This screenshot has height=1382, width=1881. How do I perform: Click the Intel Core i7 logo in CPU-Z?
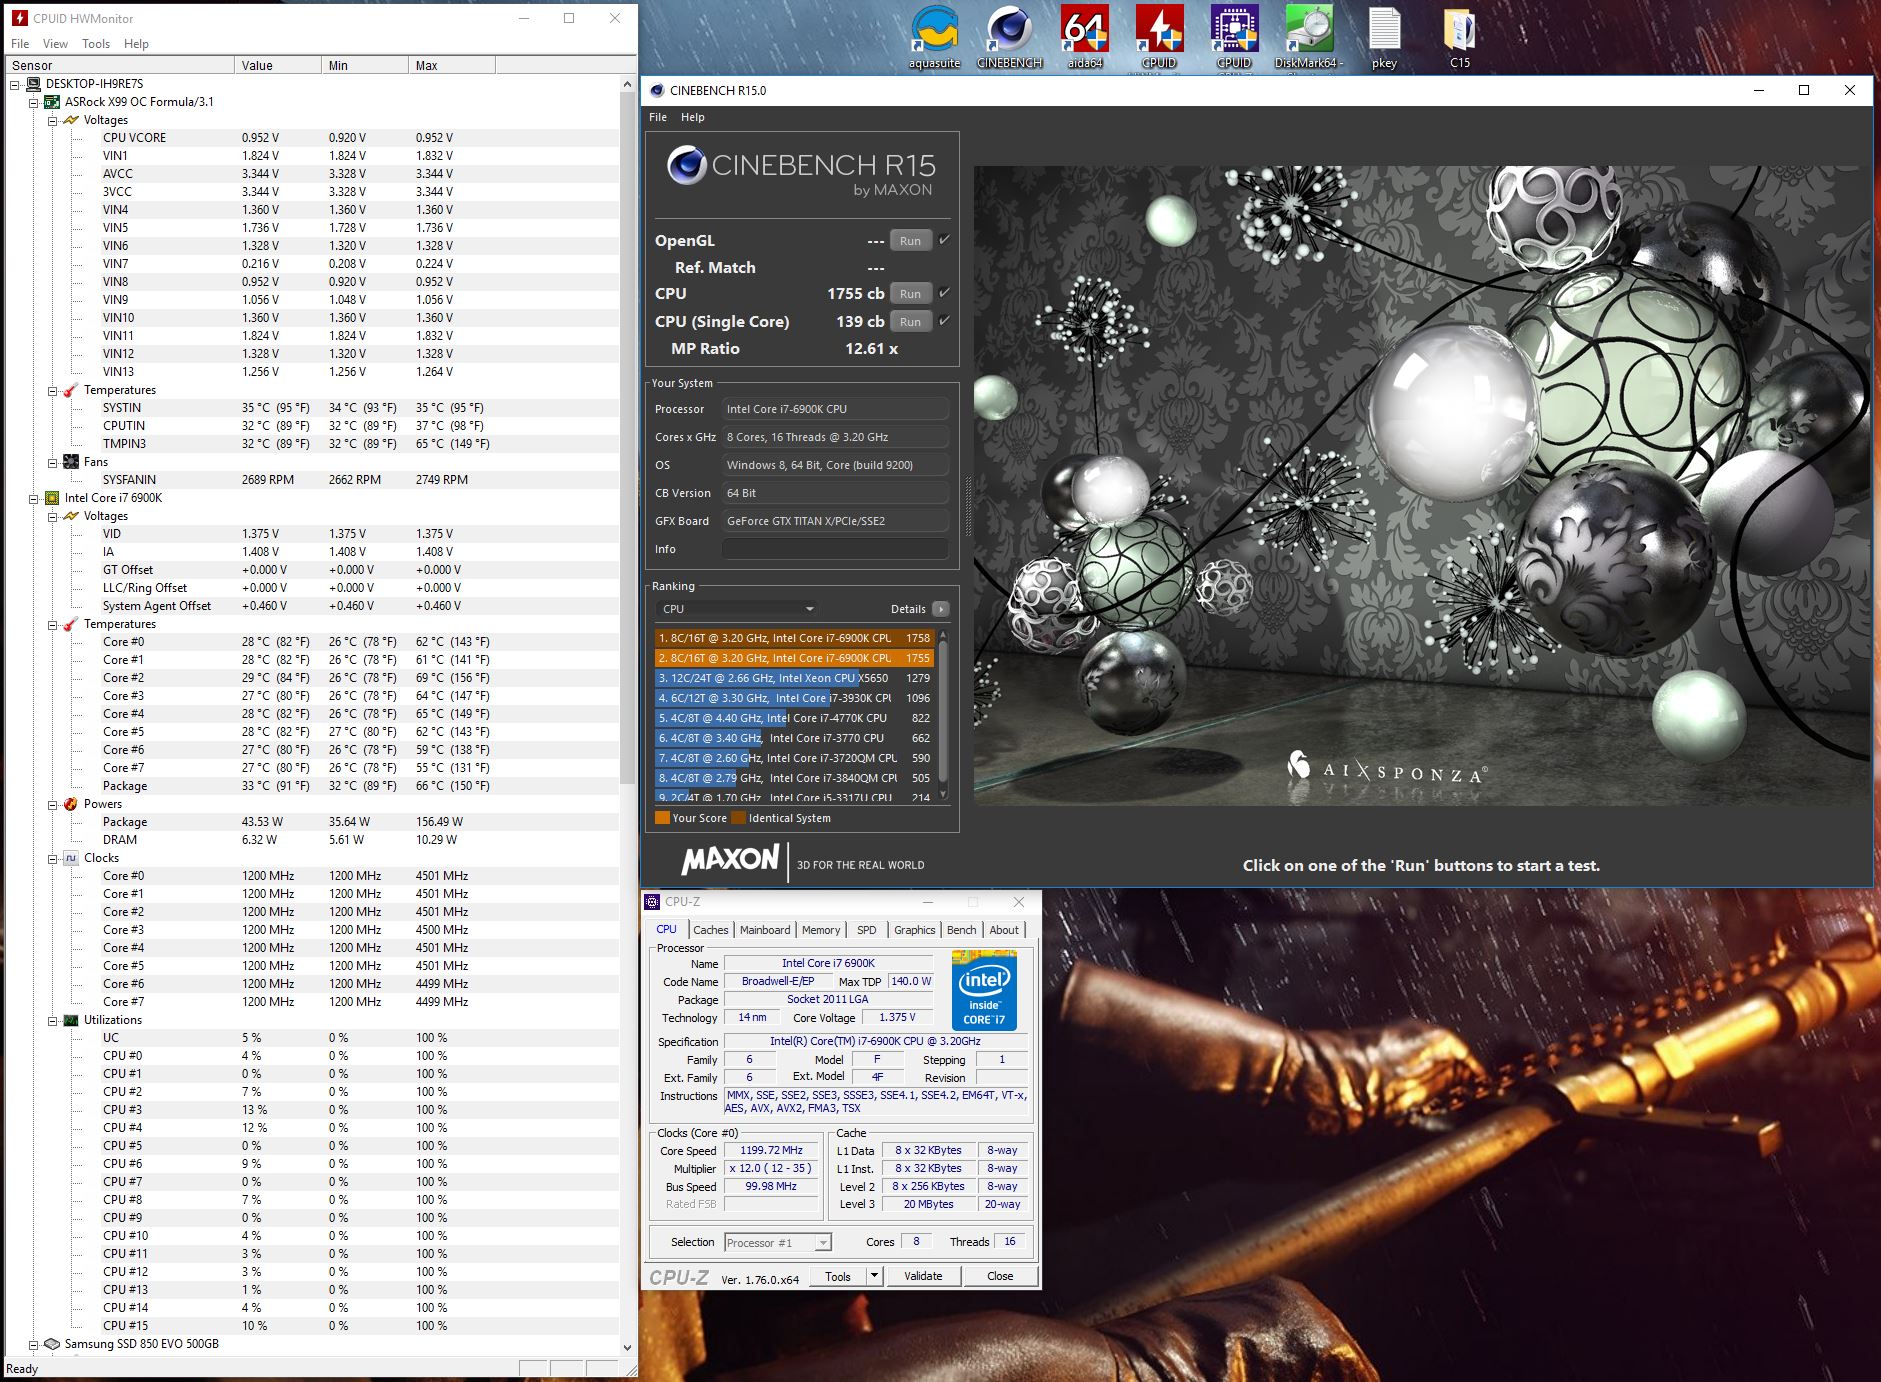pos(984,991)
